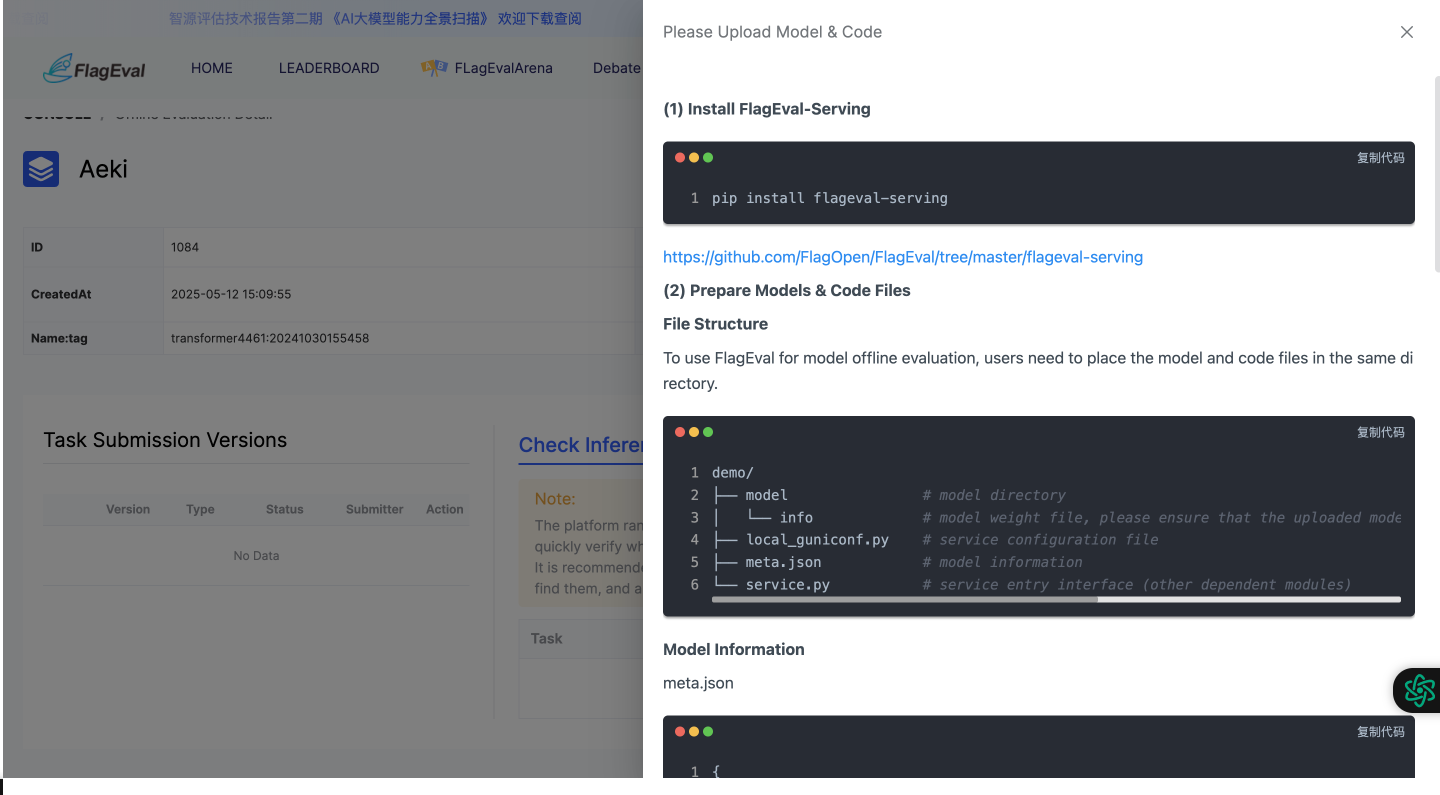Open the LEADERBOARD menu item
Viewport: 1440px width, 795px height.
pyautogui.click(x=329, y=68)
